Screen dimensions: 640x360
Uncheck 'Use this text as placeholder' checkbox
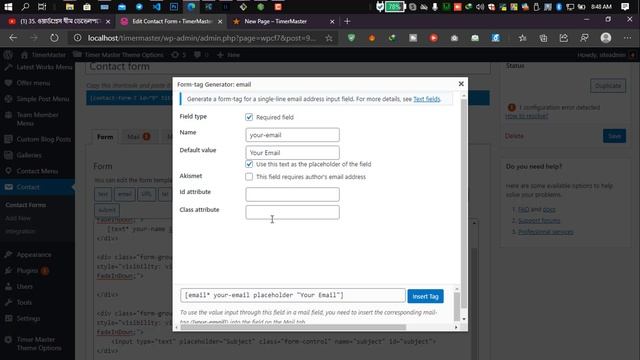pos(249,164)
